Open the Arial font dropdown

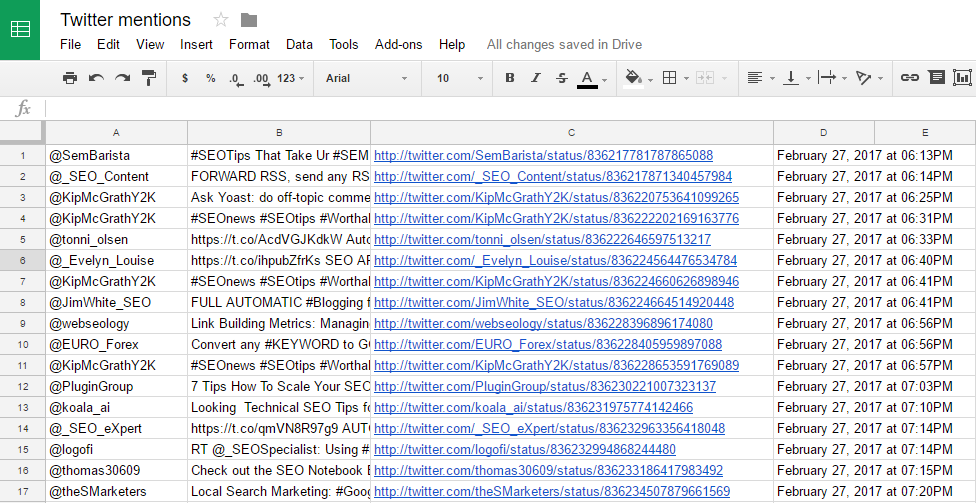pyautogui.click(x=366, y=78)
